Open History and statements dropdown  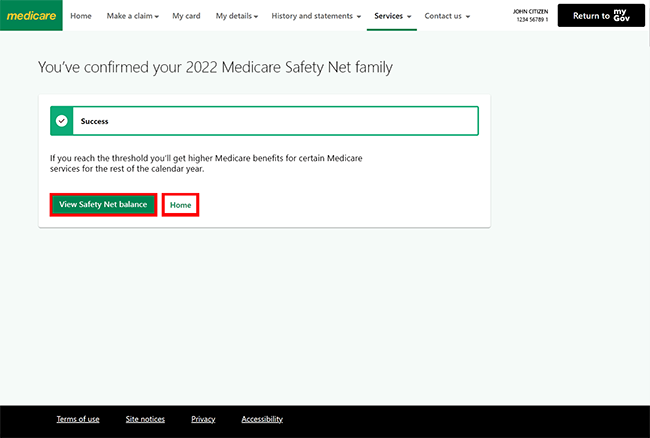[x=316, y=16]
